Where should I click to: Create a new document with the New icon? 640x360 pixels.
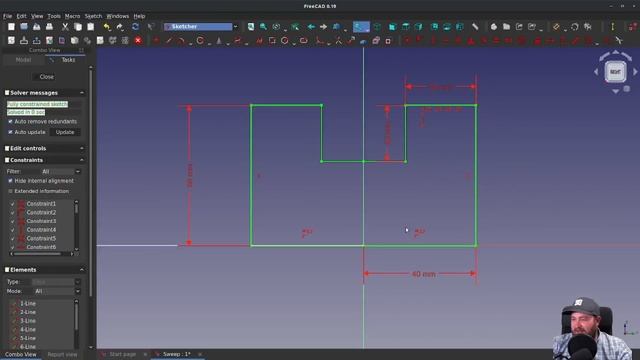pos(11,27)
